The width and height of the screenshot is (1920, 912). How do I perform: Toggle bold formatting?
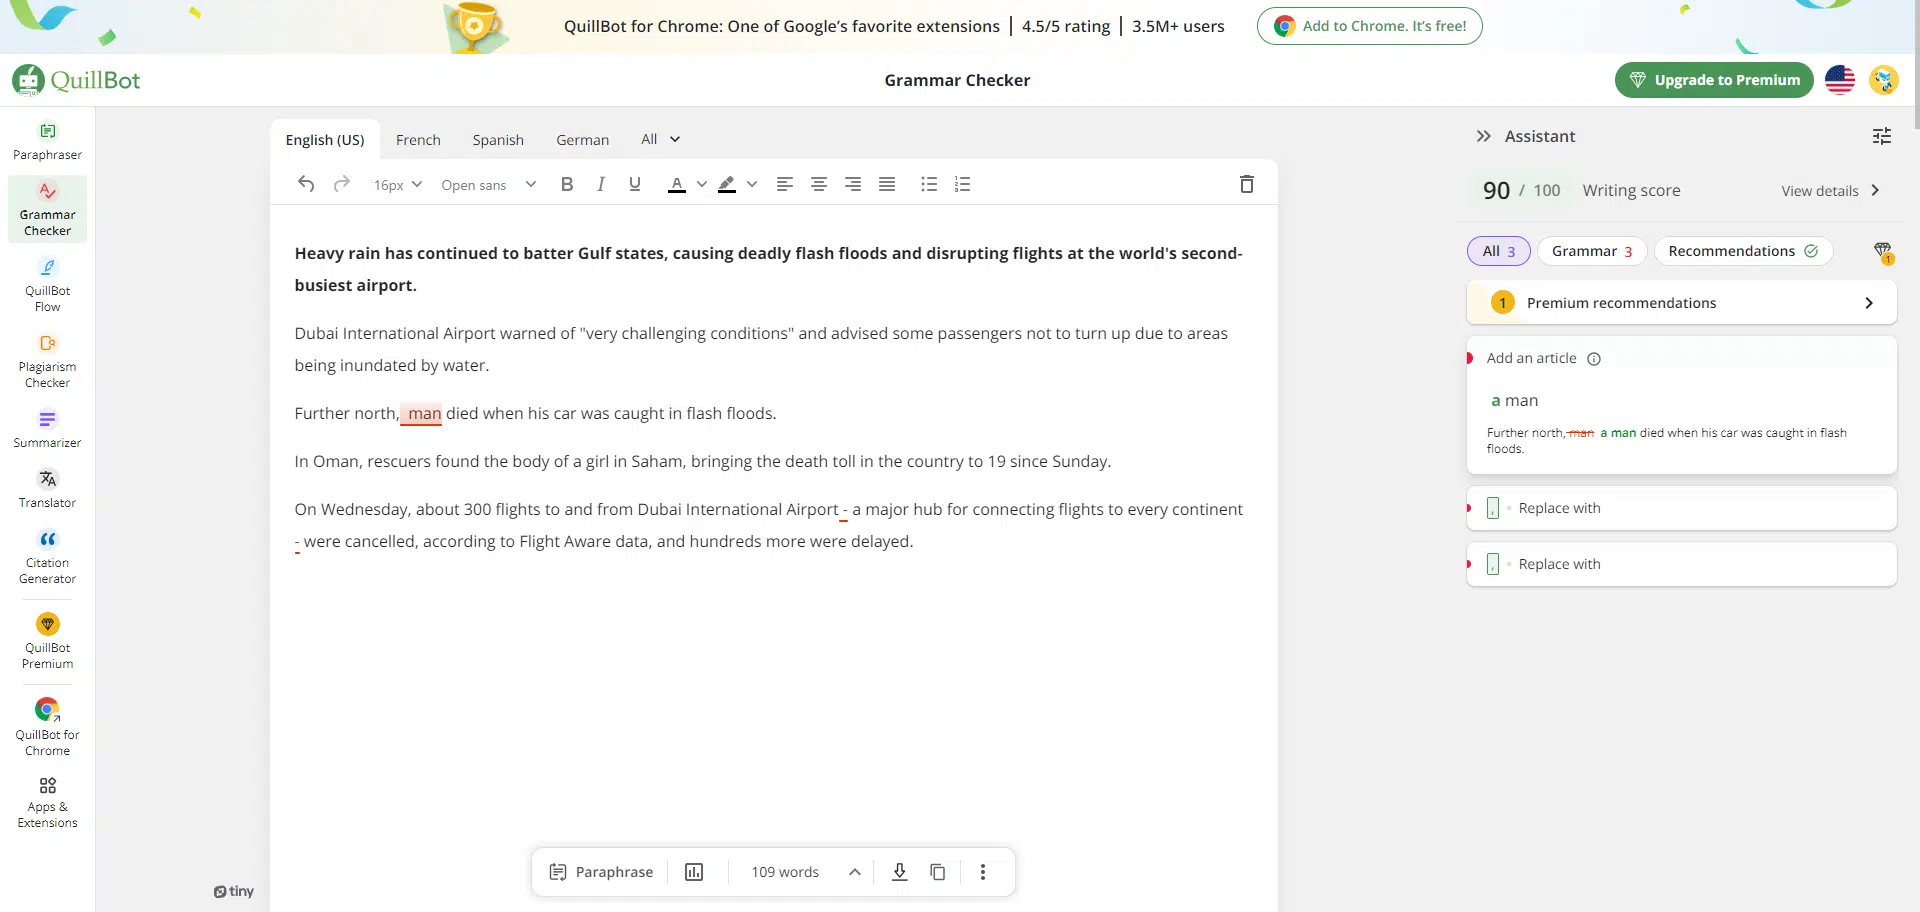[x=567, y=184]
